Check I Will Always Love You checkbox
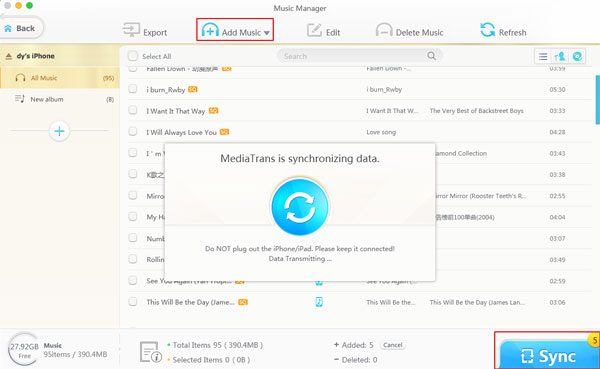The height and width of the screenshot is (369, 600). 133,132
